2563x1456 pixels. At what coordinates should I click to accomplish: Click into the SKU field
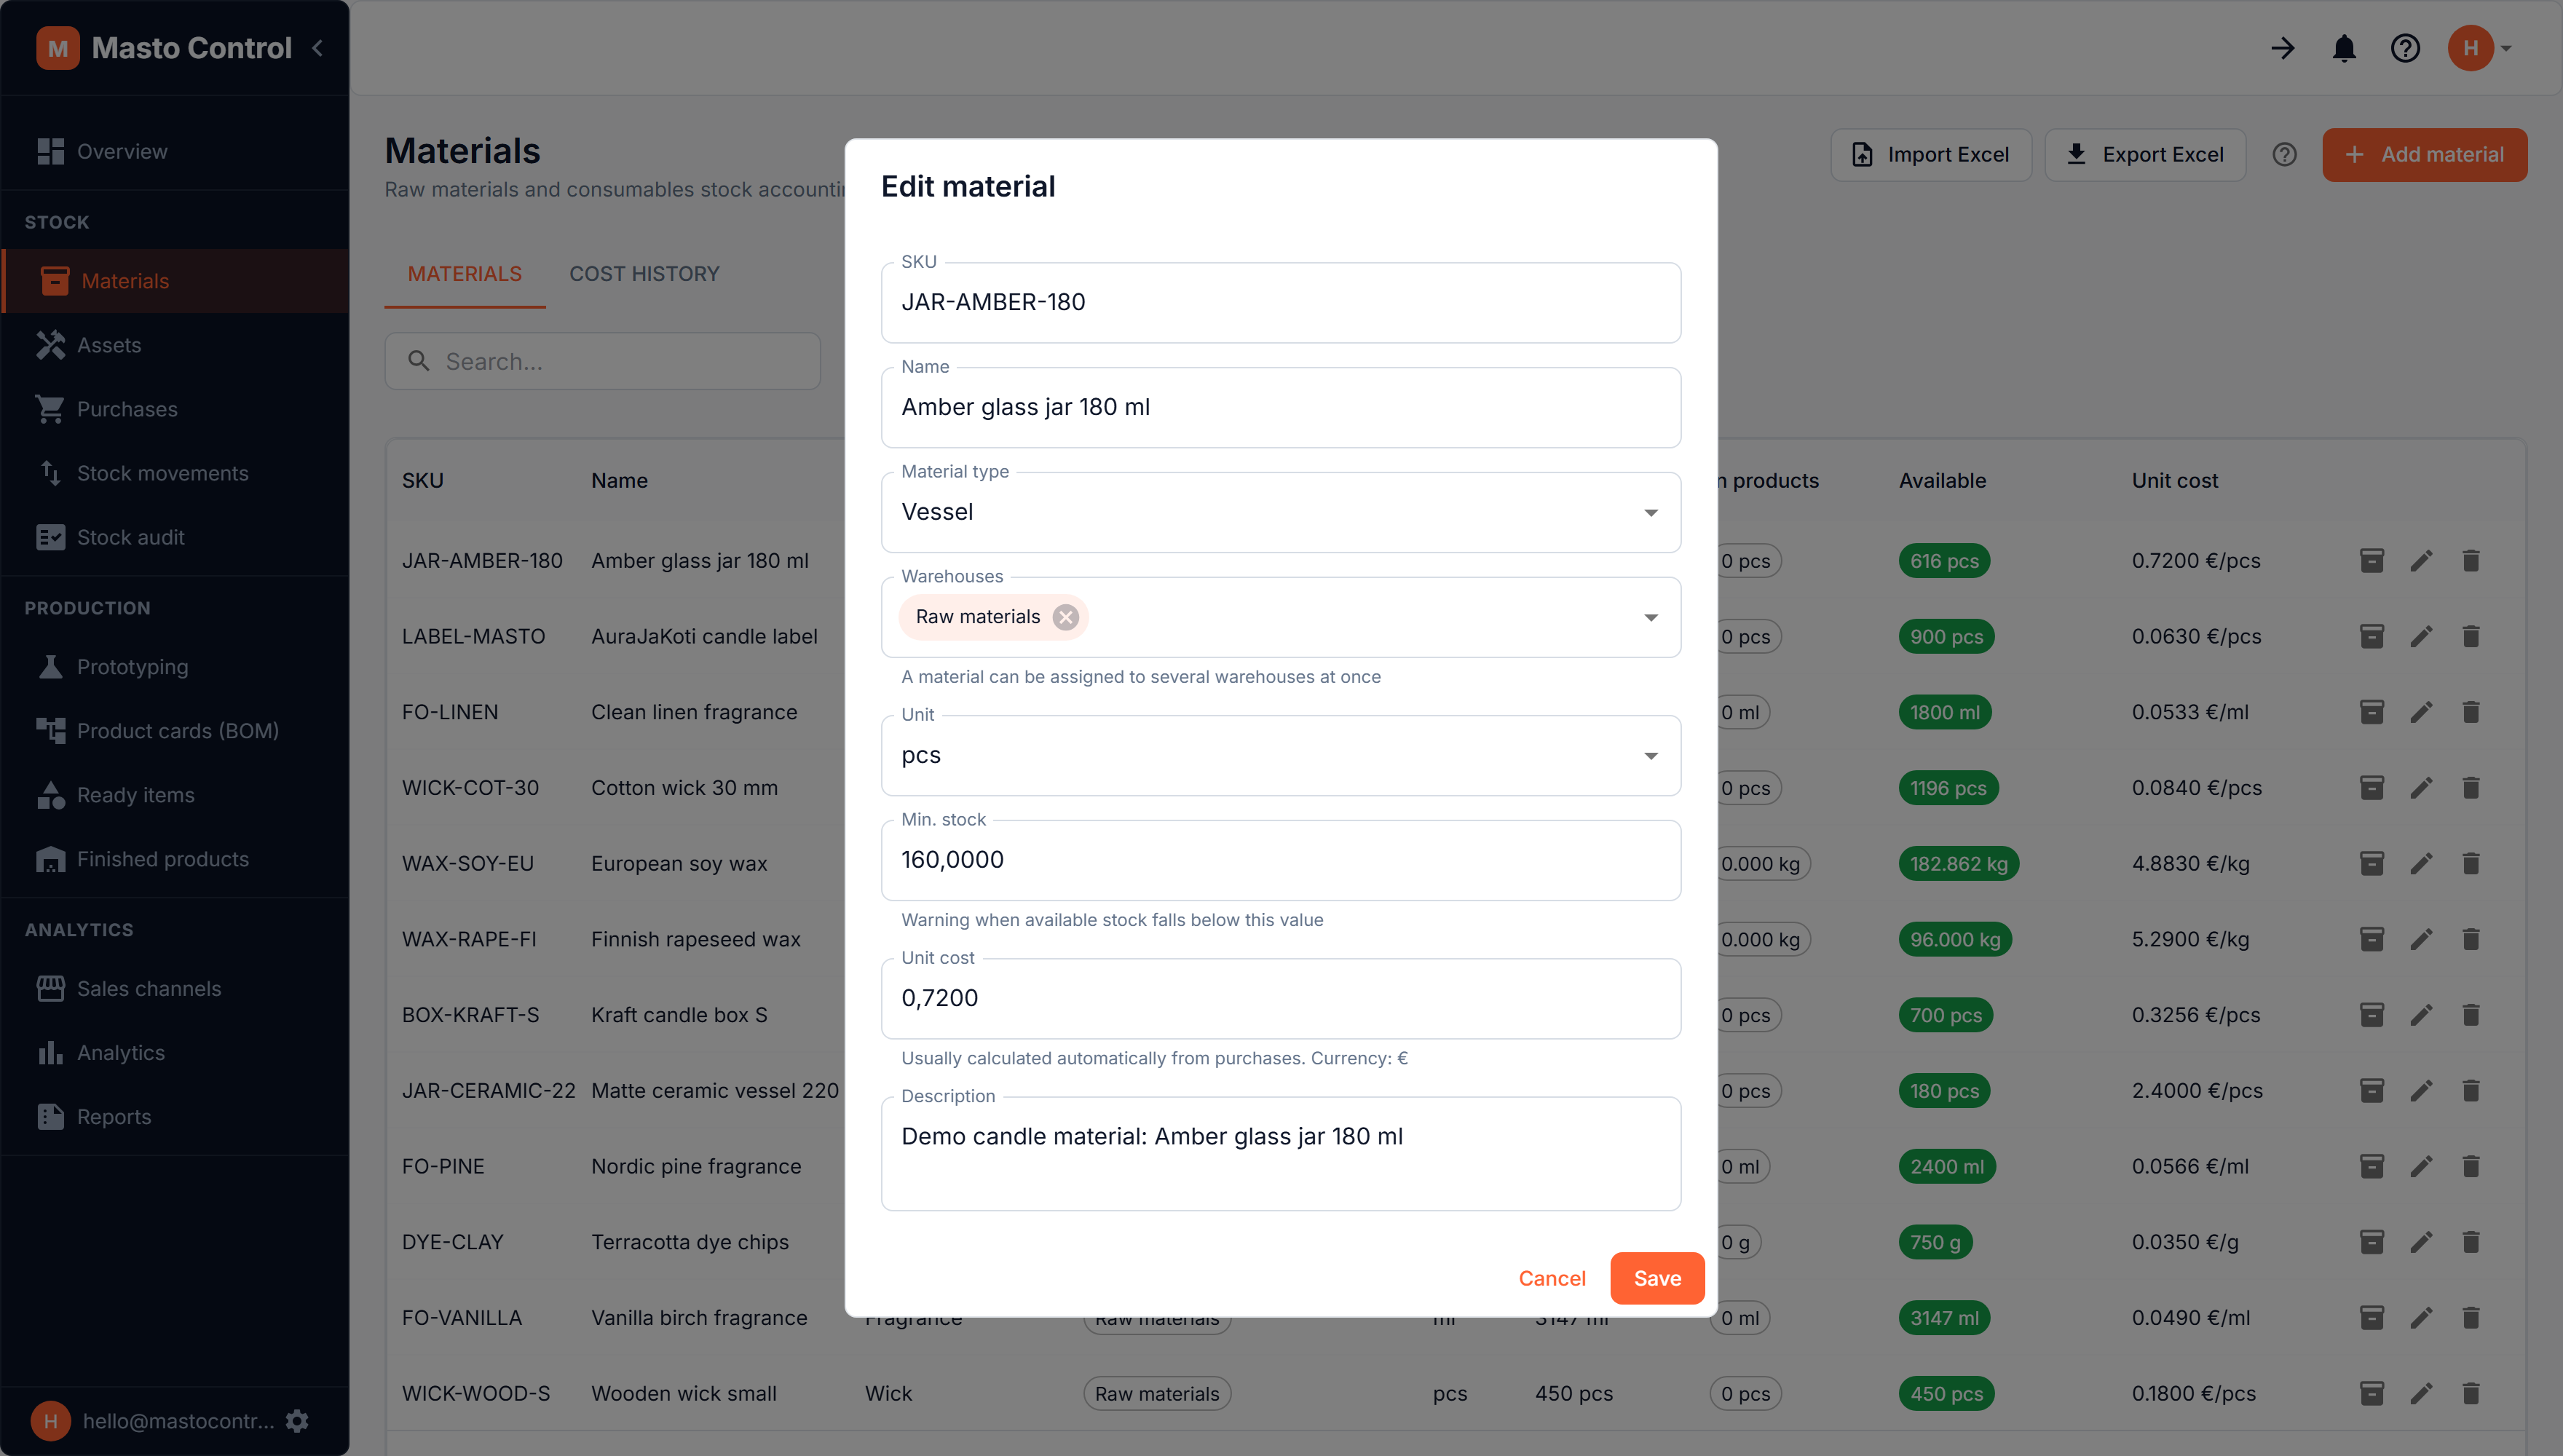pyautogui.click(x=1280, y=303)
